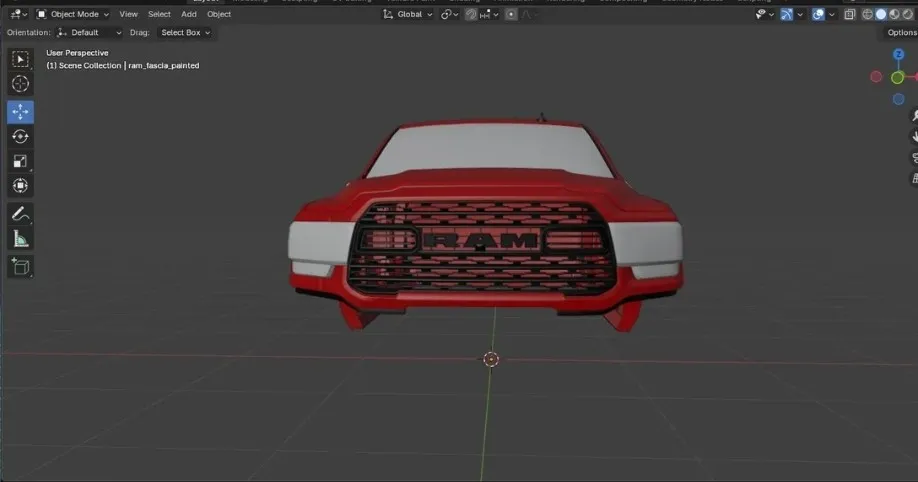Select the Rotate tool
The height and width of the screenshot is (482, 918).
[20, 136]
